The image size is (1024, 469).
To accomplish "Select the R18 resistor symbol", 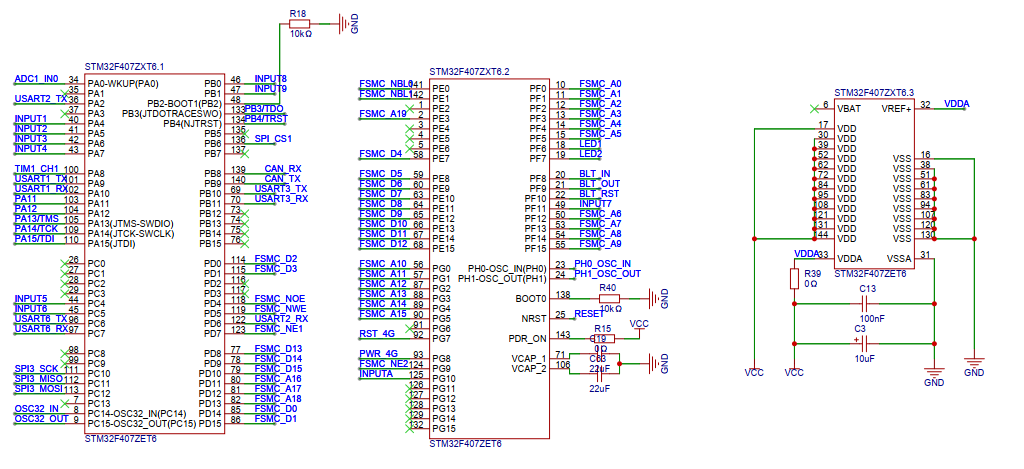I will point(299,24).
